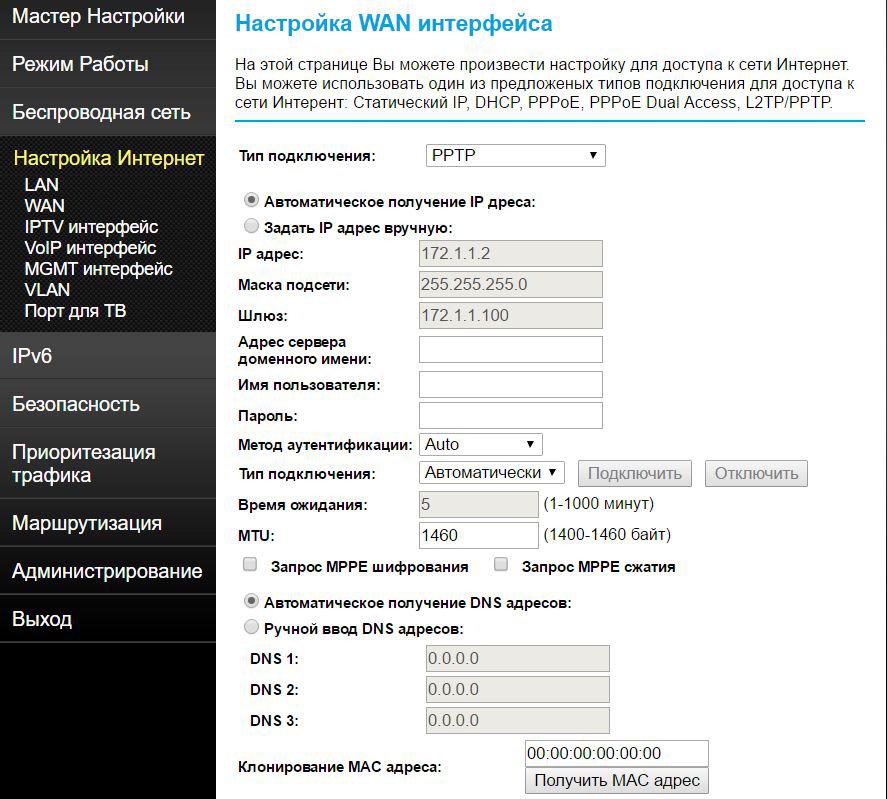
Task: Click the Маска подсети field
Action: click(511, 284)
